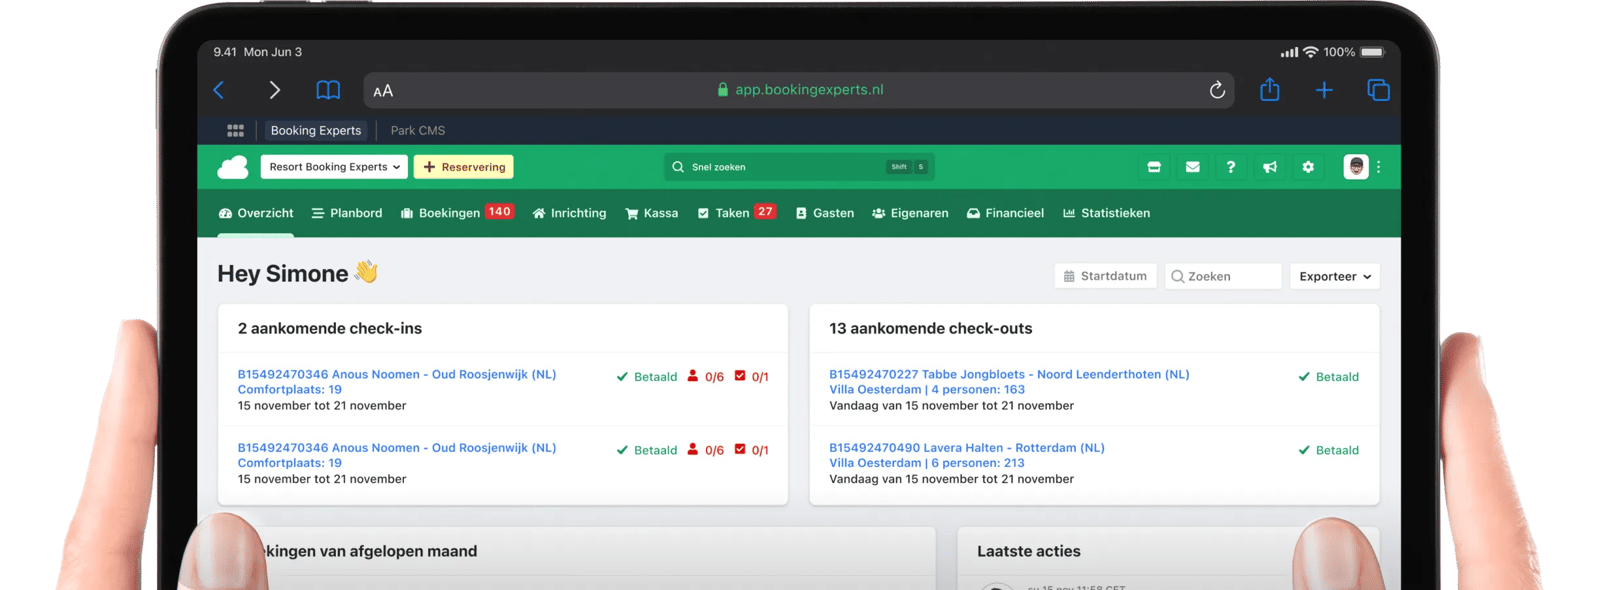The image size is (1600, 590).
Task: Open the app grid switcher icon
Action: (235, 130)
